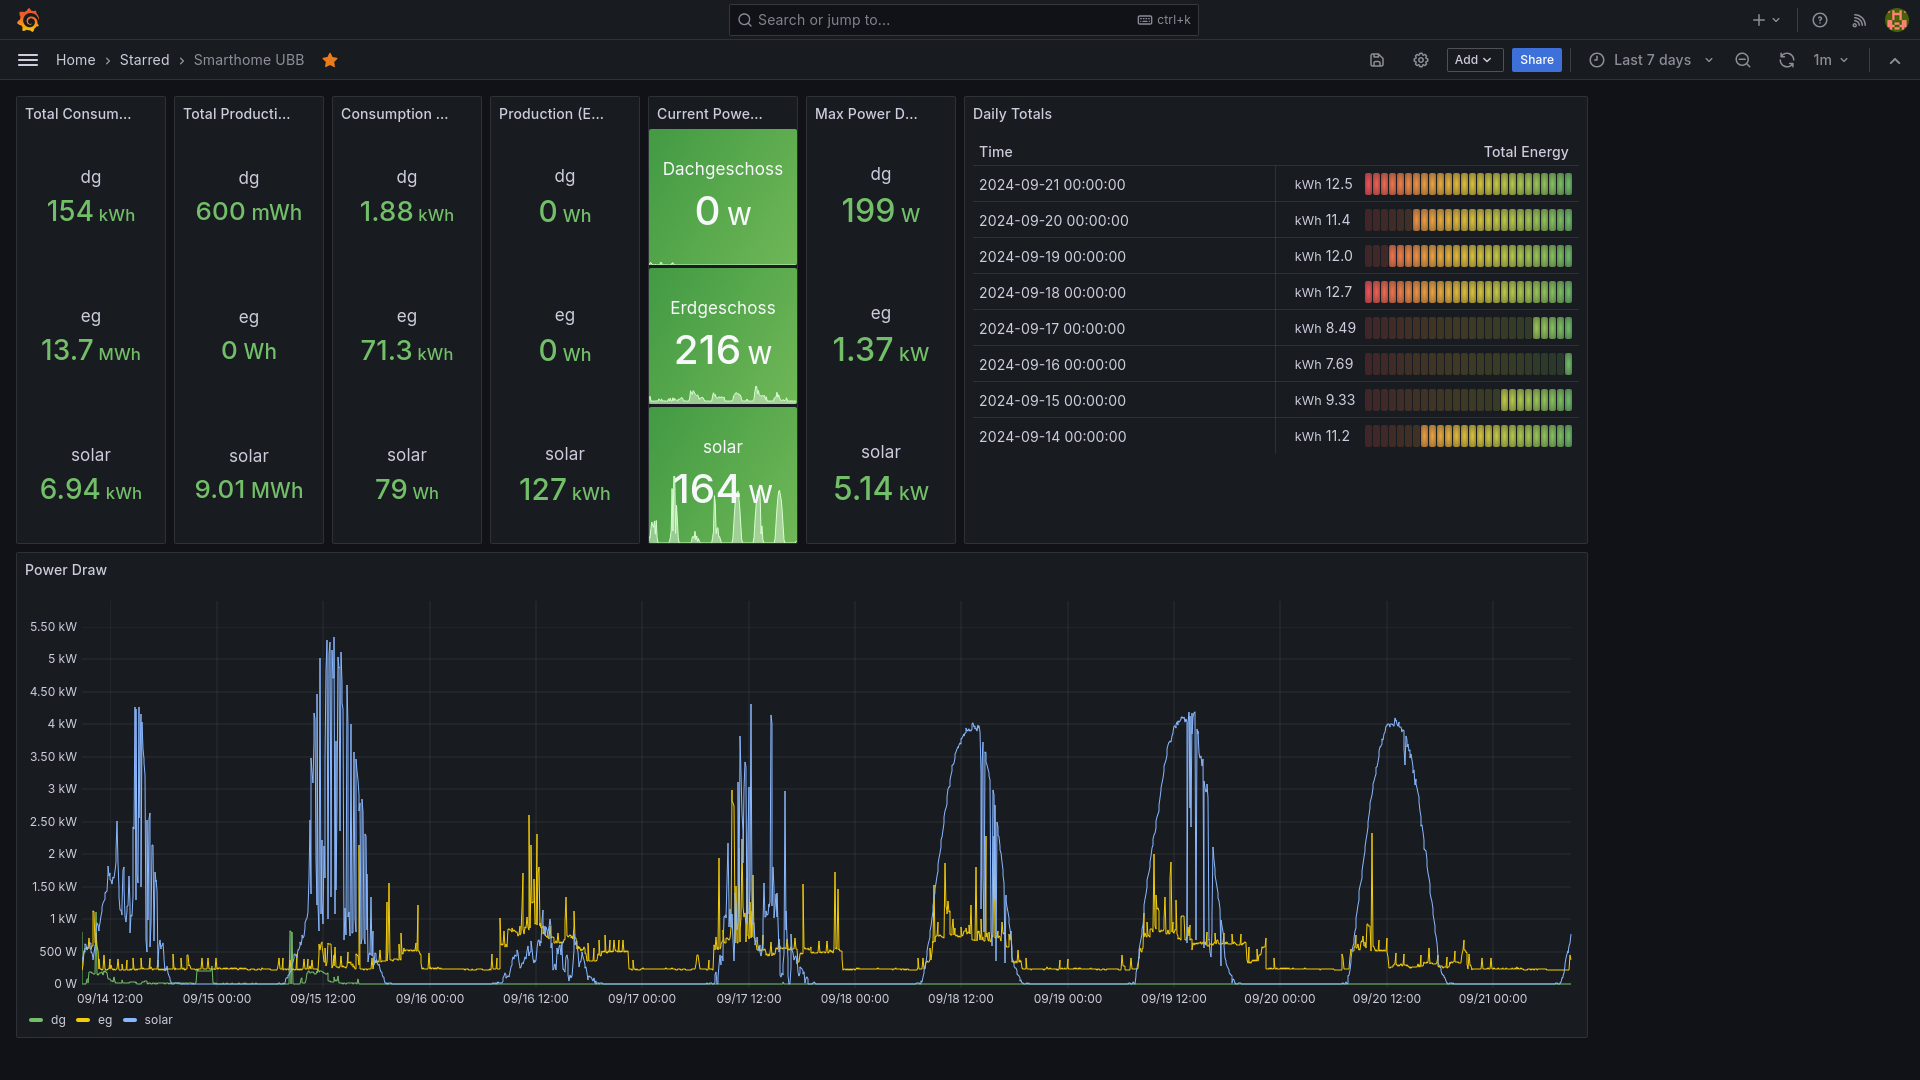This screenshot has height=1080, width=1920.
Task: Click the 2024-09-21 00:00:00 row
Action: [x=1275, y=184]
